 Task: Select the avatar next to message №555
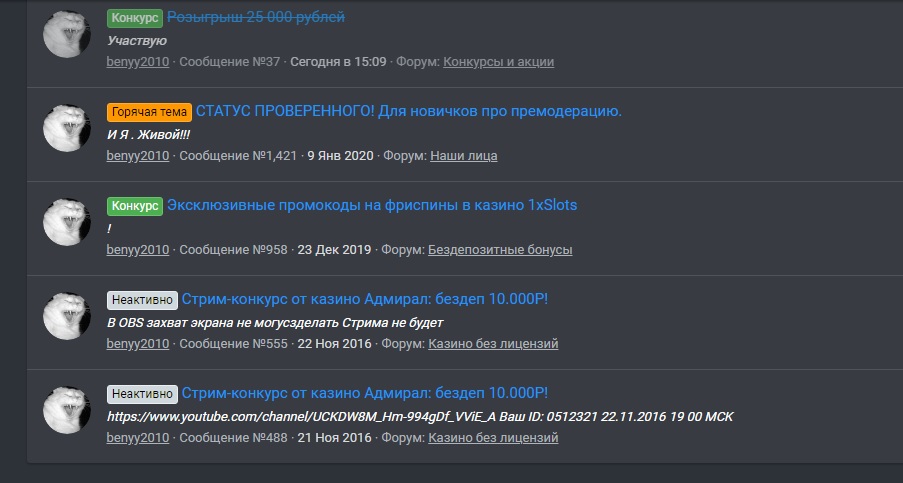pos(66,316)
